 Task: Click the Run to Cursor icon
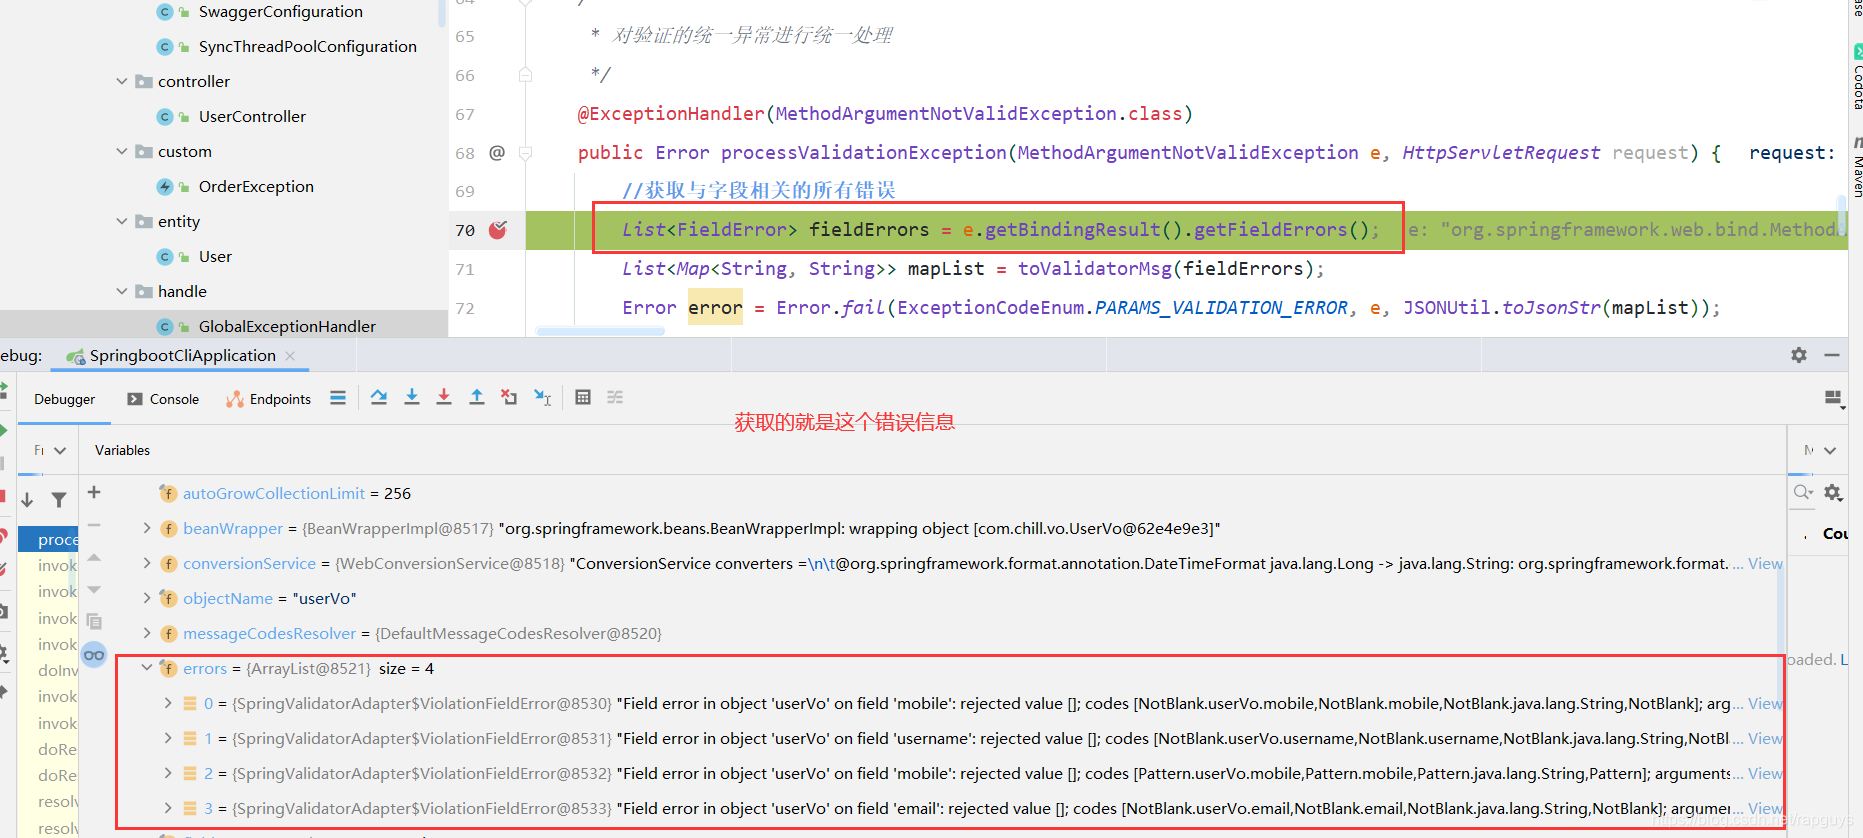point(542,397)
